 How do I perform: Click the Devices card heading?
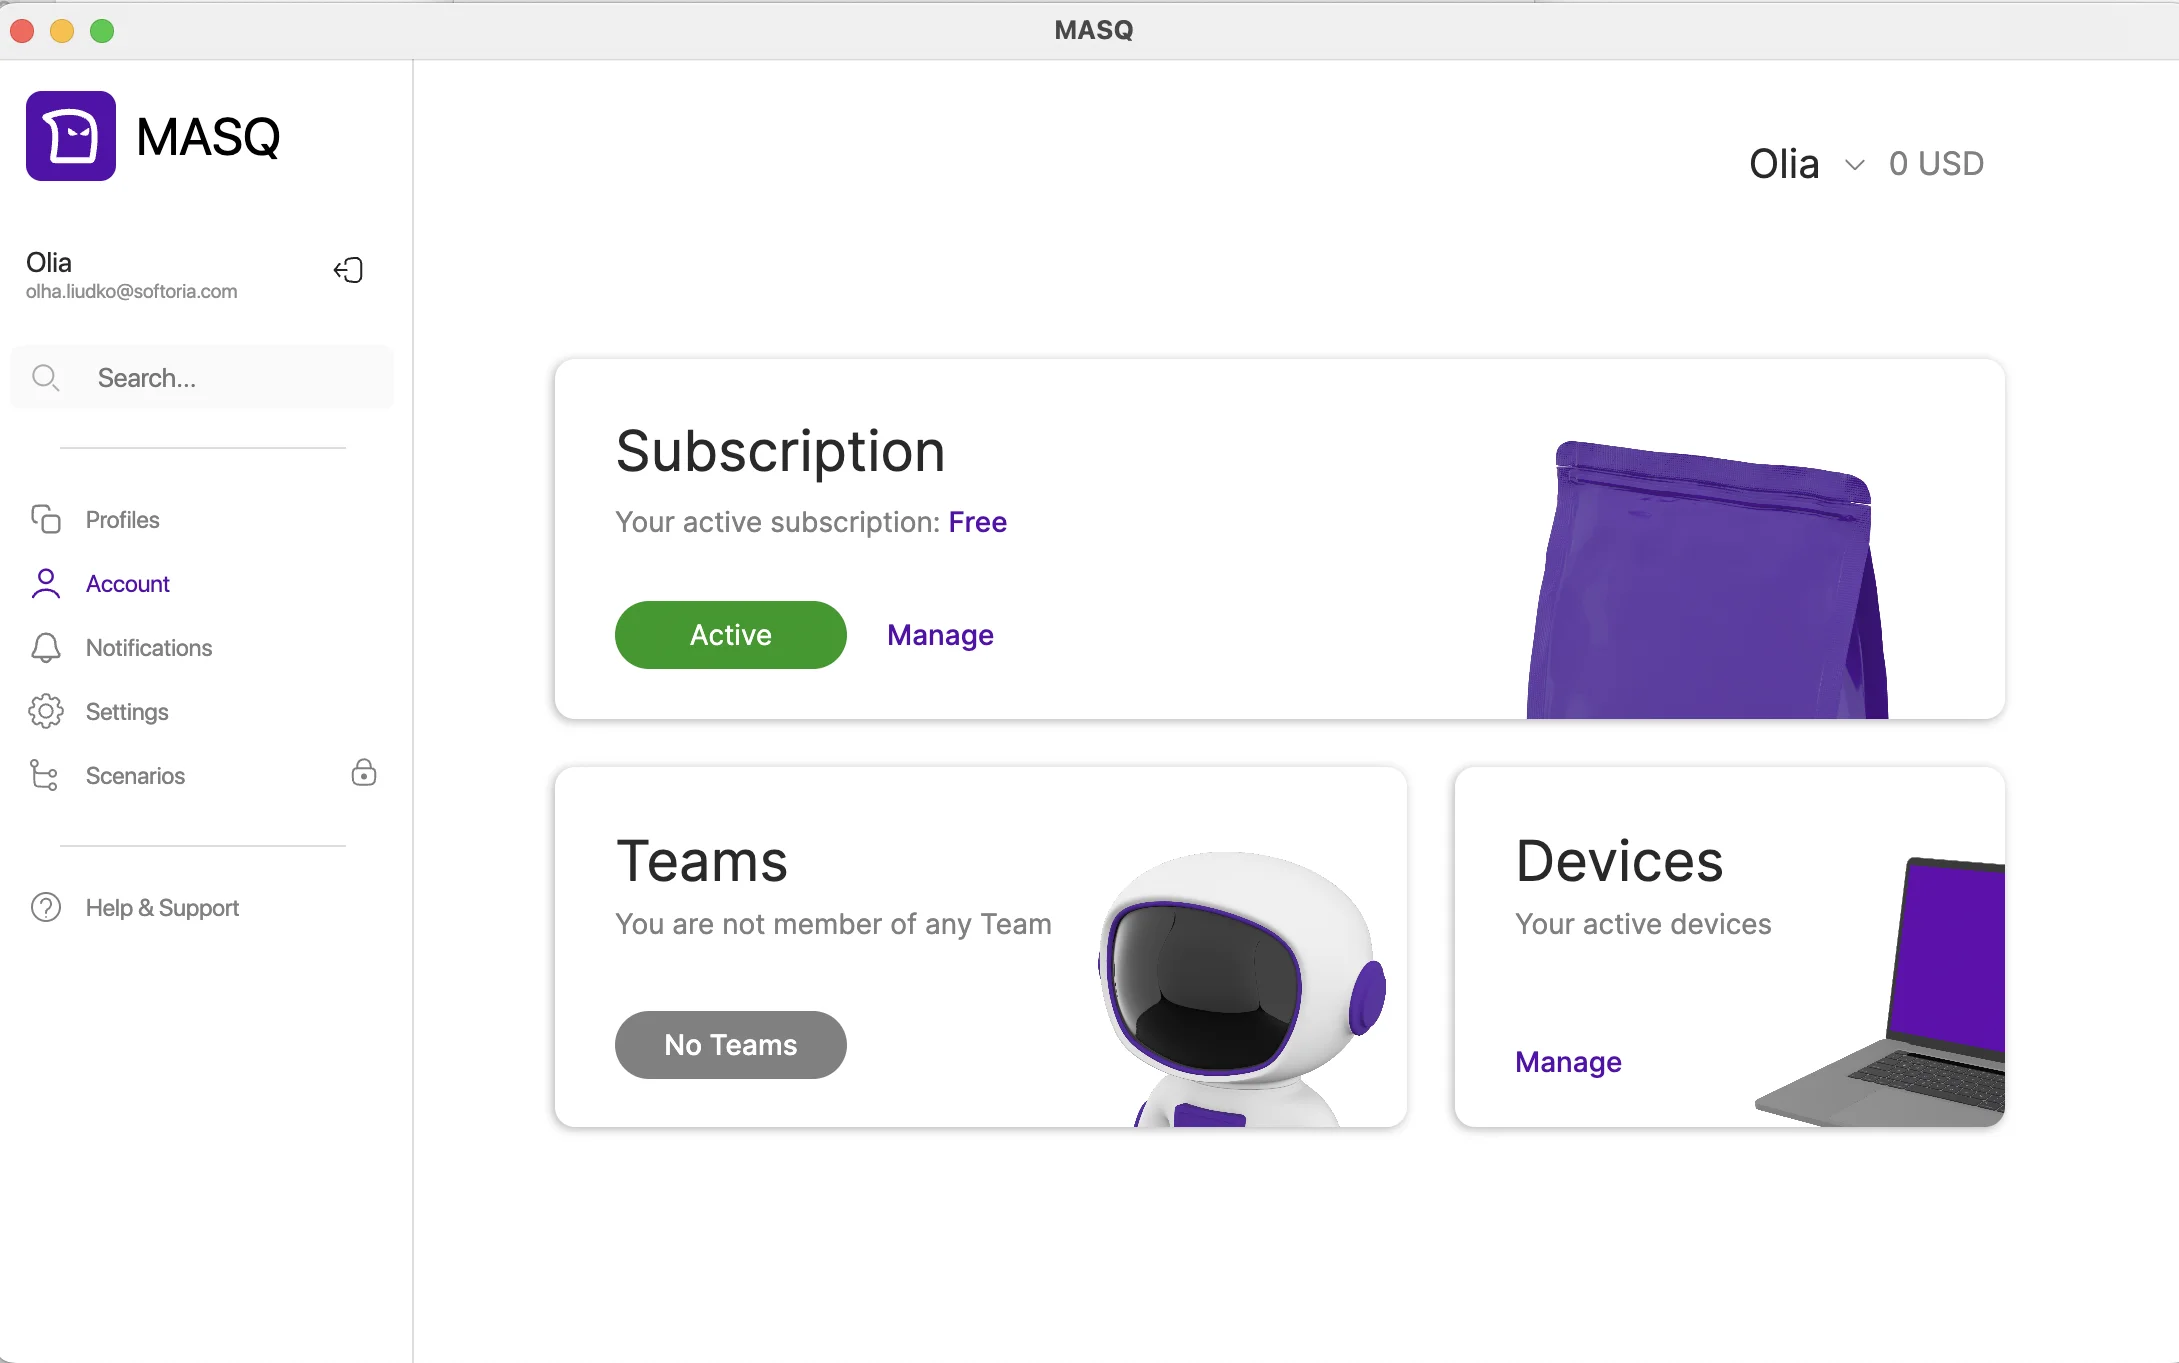tap(1619, 861)
